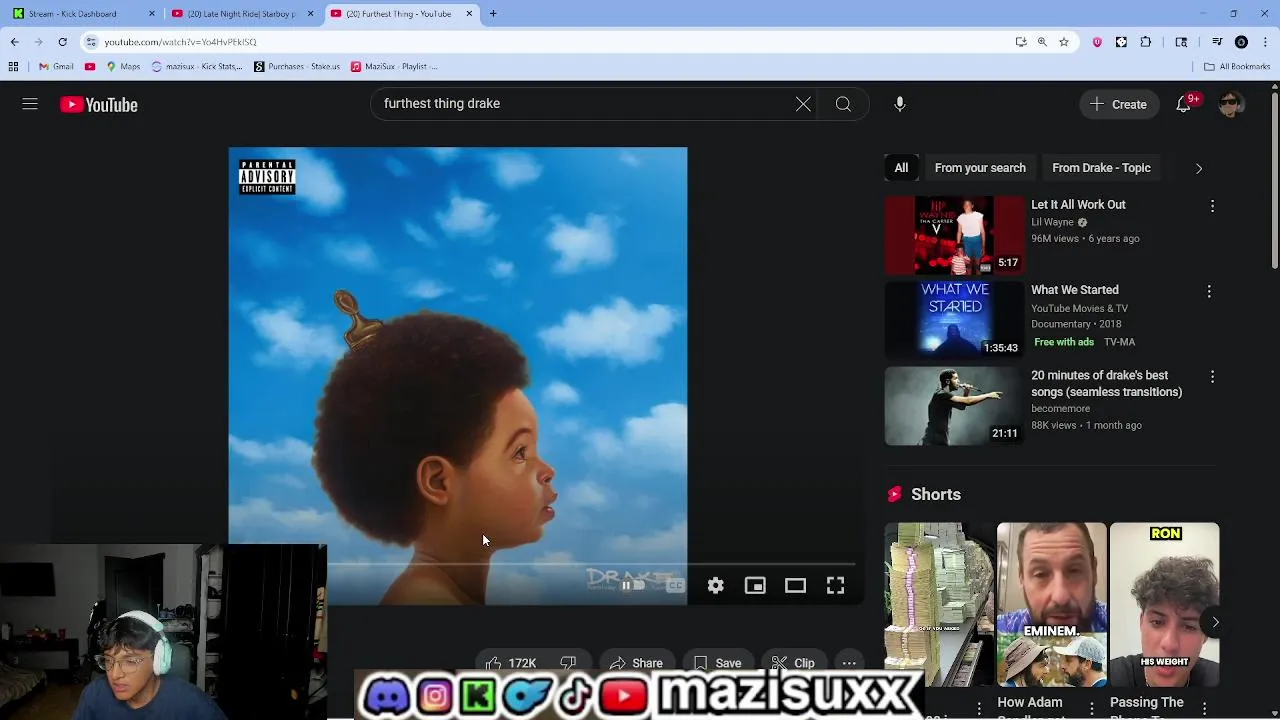
Task: Open the video player settings gear
Action: 715,586
